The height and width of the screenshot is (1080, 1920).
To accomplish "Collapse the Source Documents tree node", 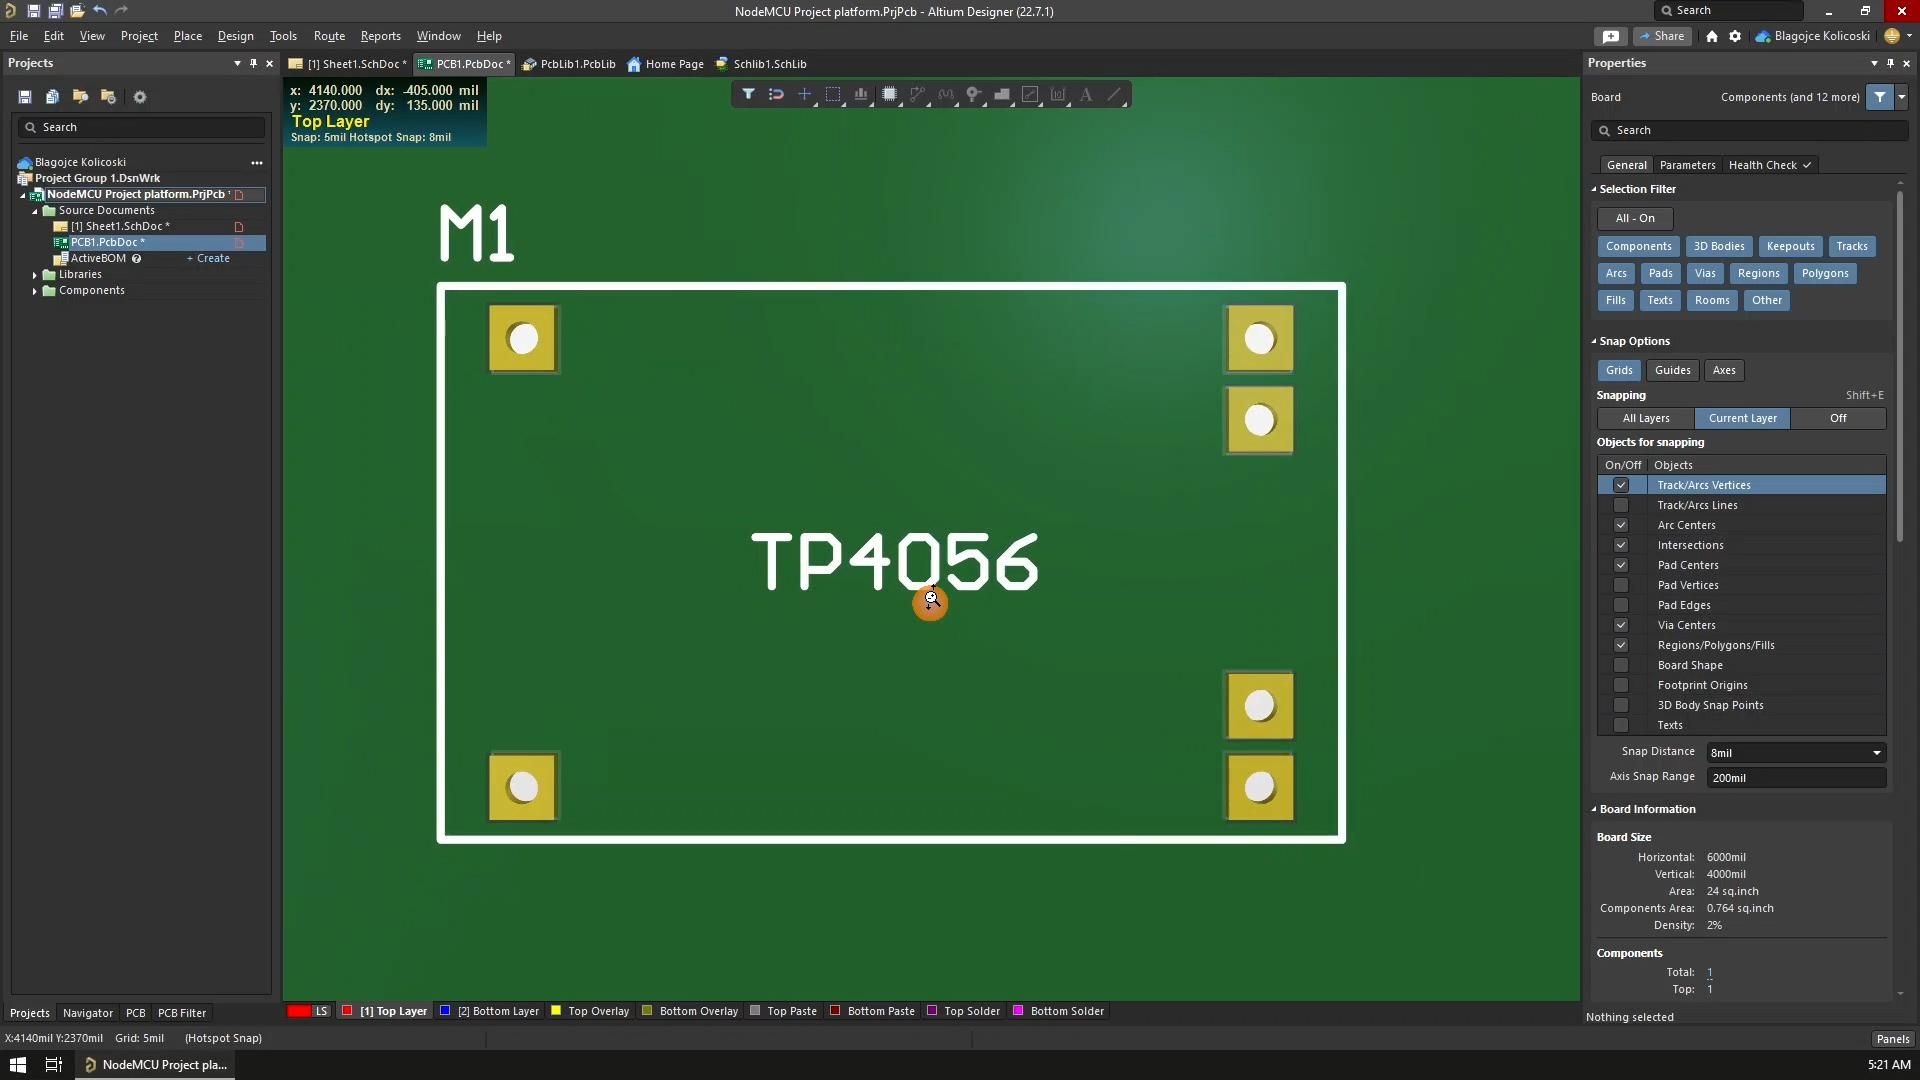I will pos(34,210).
